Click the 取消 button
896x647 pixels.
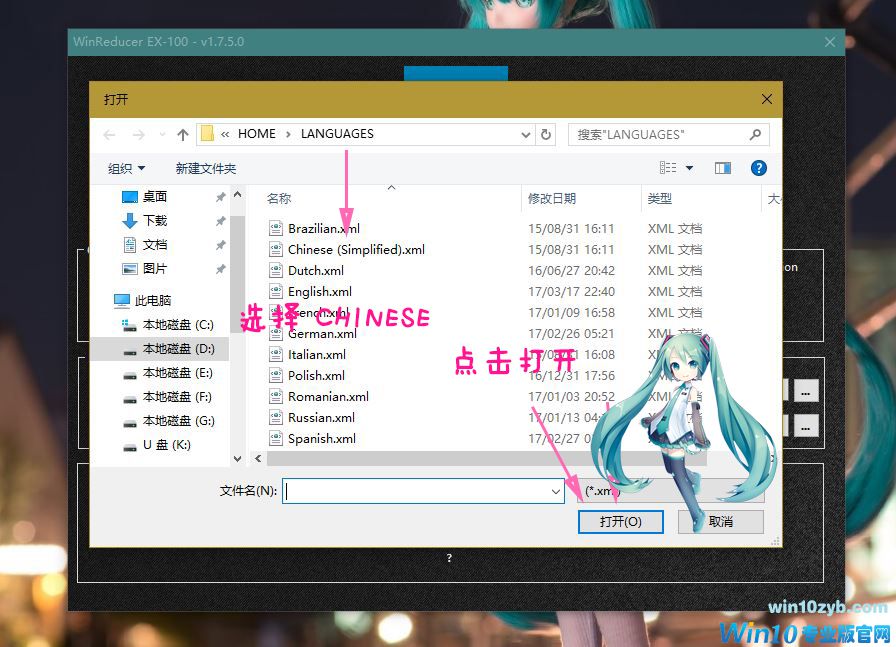720,522
